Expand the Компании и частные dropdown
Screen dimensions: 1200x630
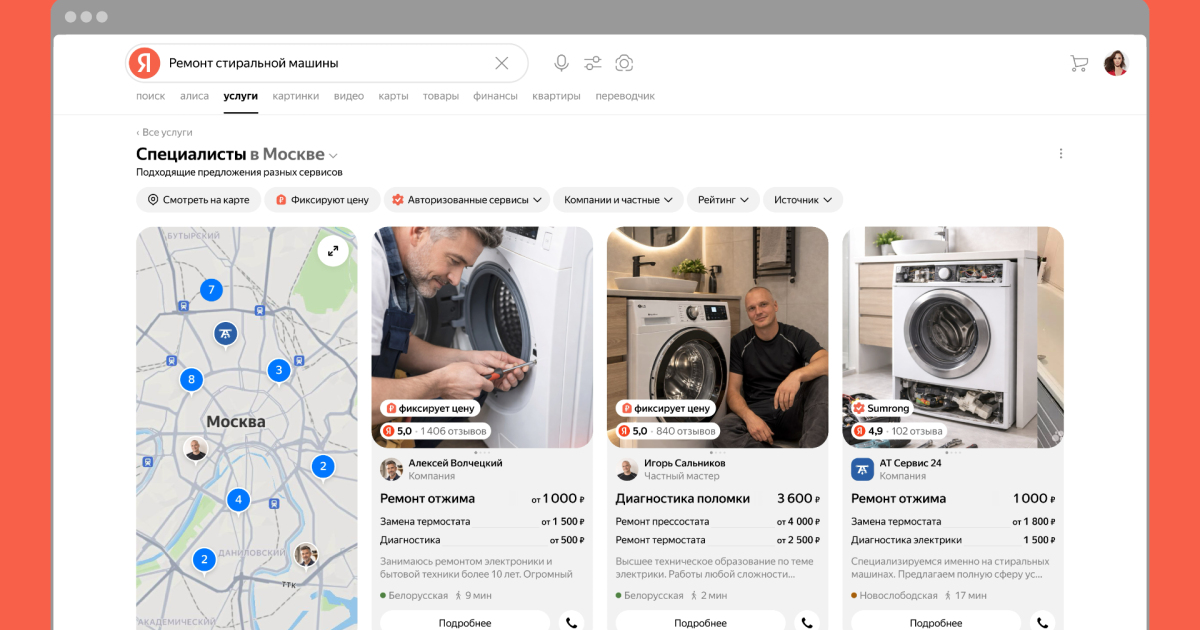point(617,200)
